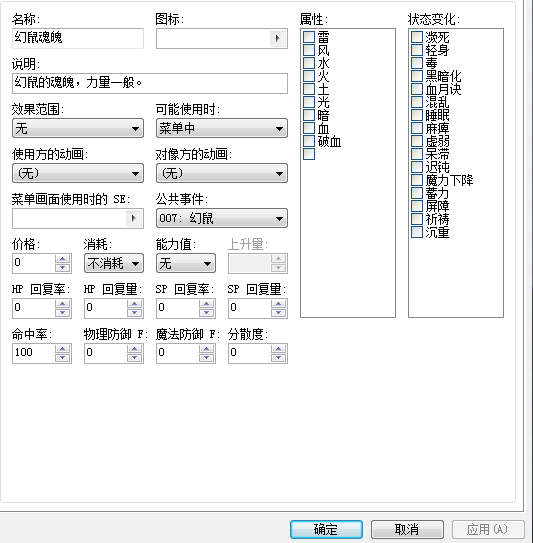Open the 图标 icon picker arrow
The image size is (533, 543).
pos(278,38)
